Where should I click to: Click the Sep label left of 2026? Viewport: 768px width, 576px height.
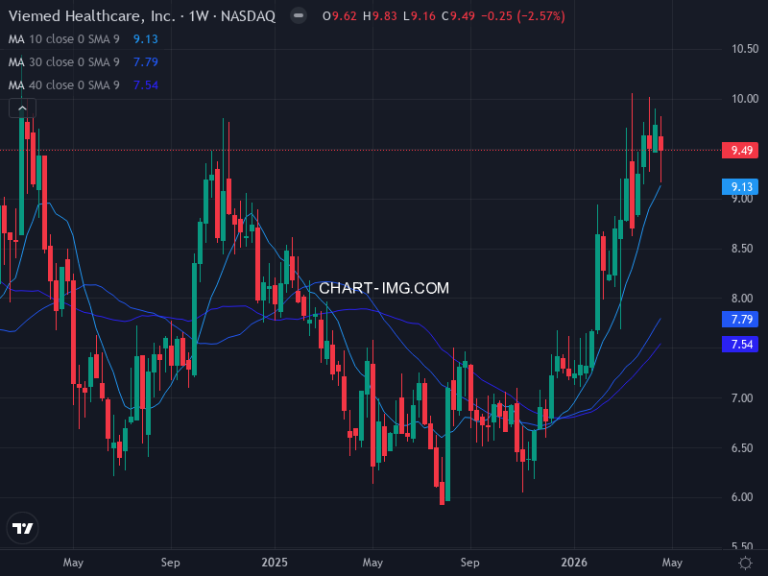tap(470, 563)
